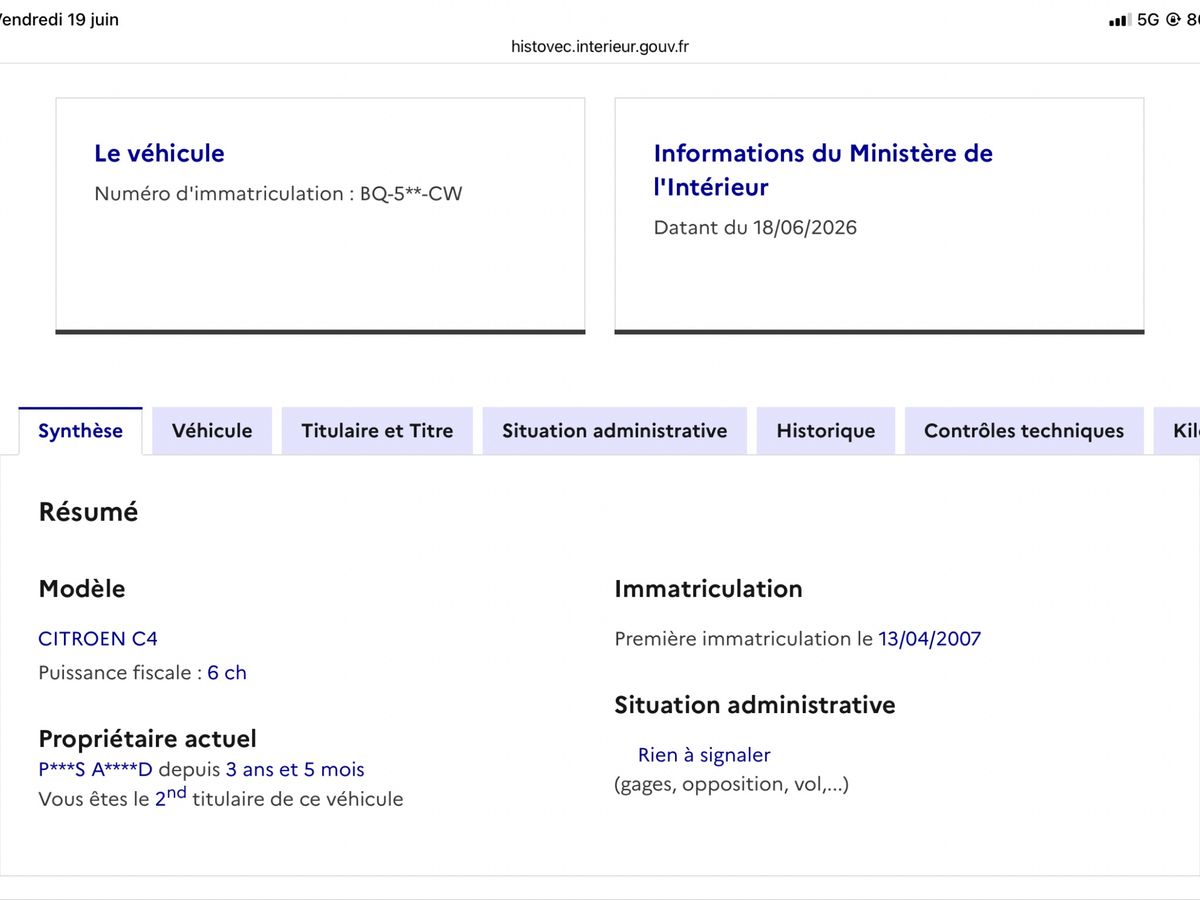Click the 13/04/2007 registration date
Viewport: 1200px width, 900px height.
[930, 638]
